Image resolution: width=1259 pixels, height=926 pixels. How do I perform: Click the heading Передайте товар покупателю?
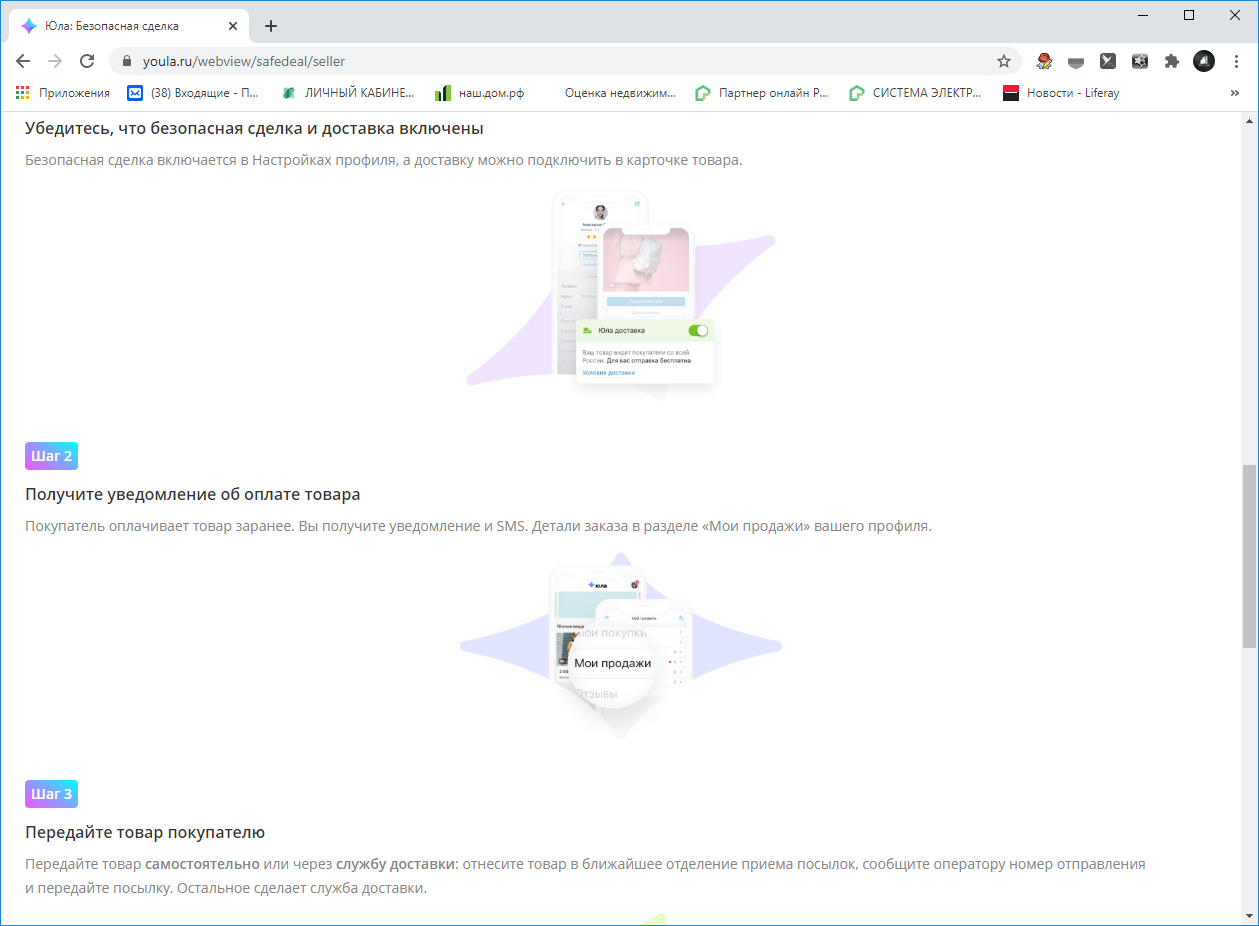point(145,832)
